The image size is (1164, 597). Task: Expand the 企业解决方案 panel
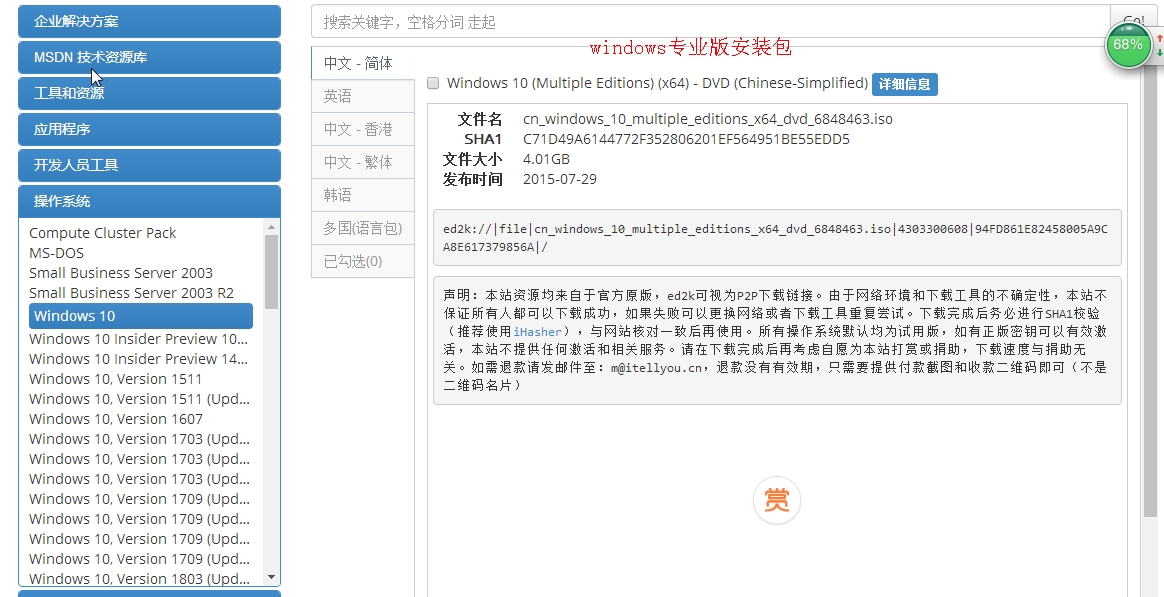click(x=149, y=21)
